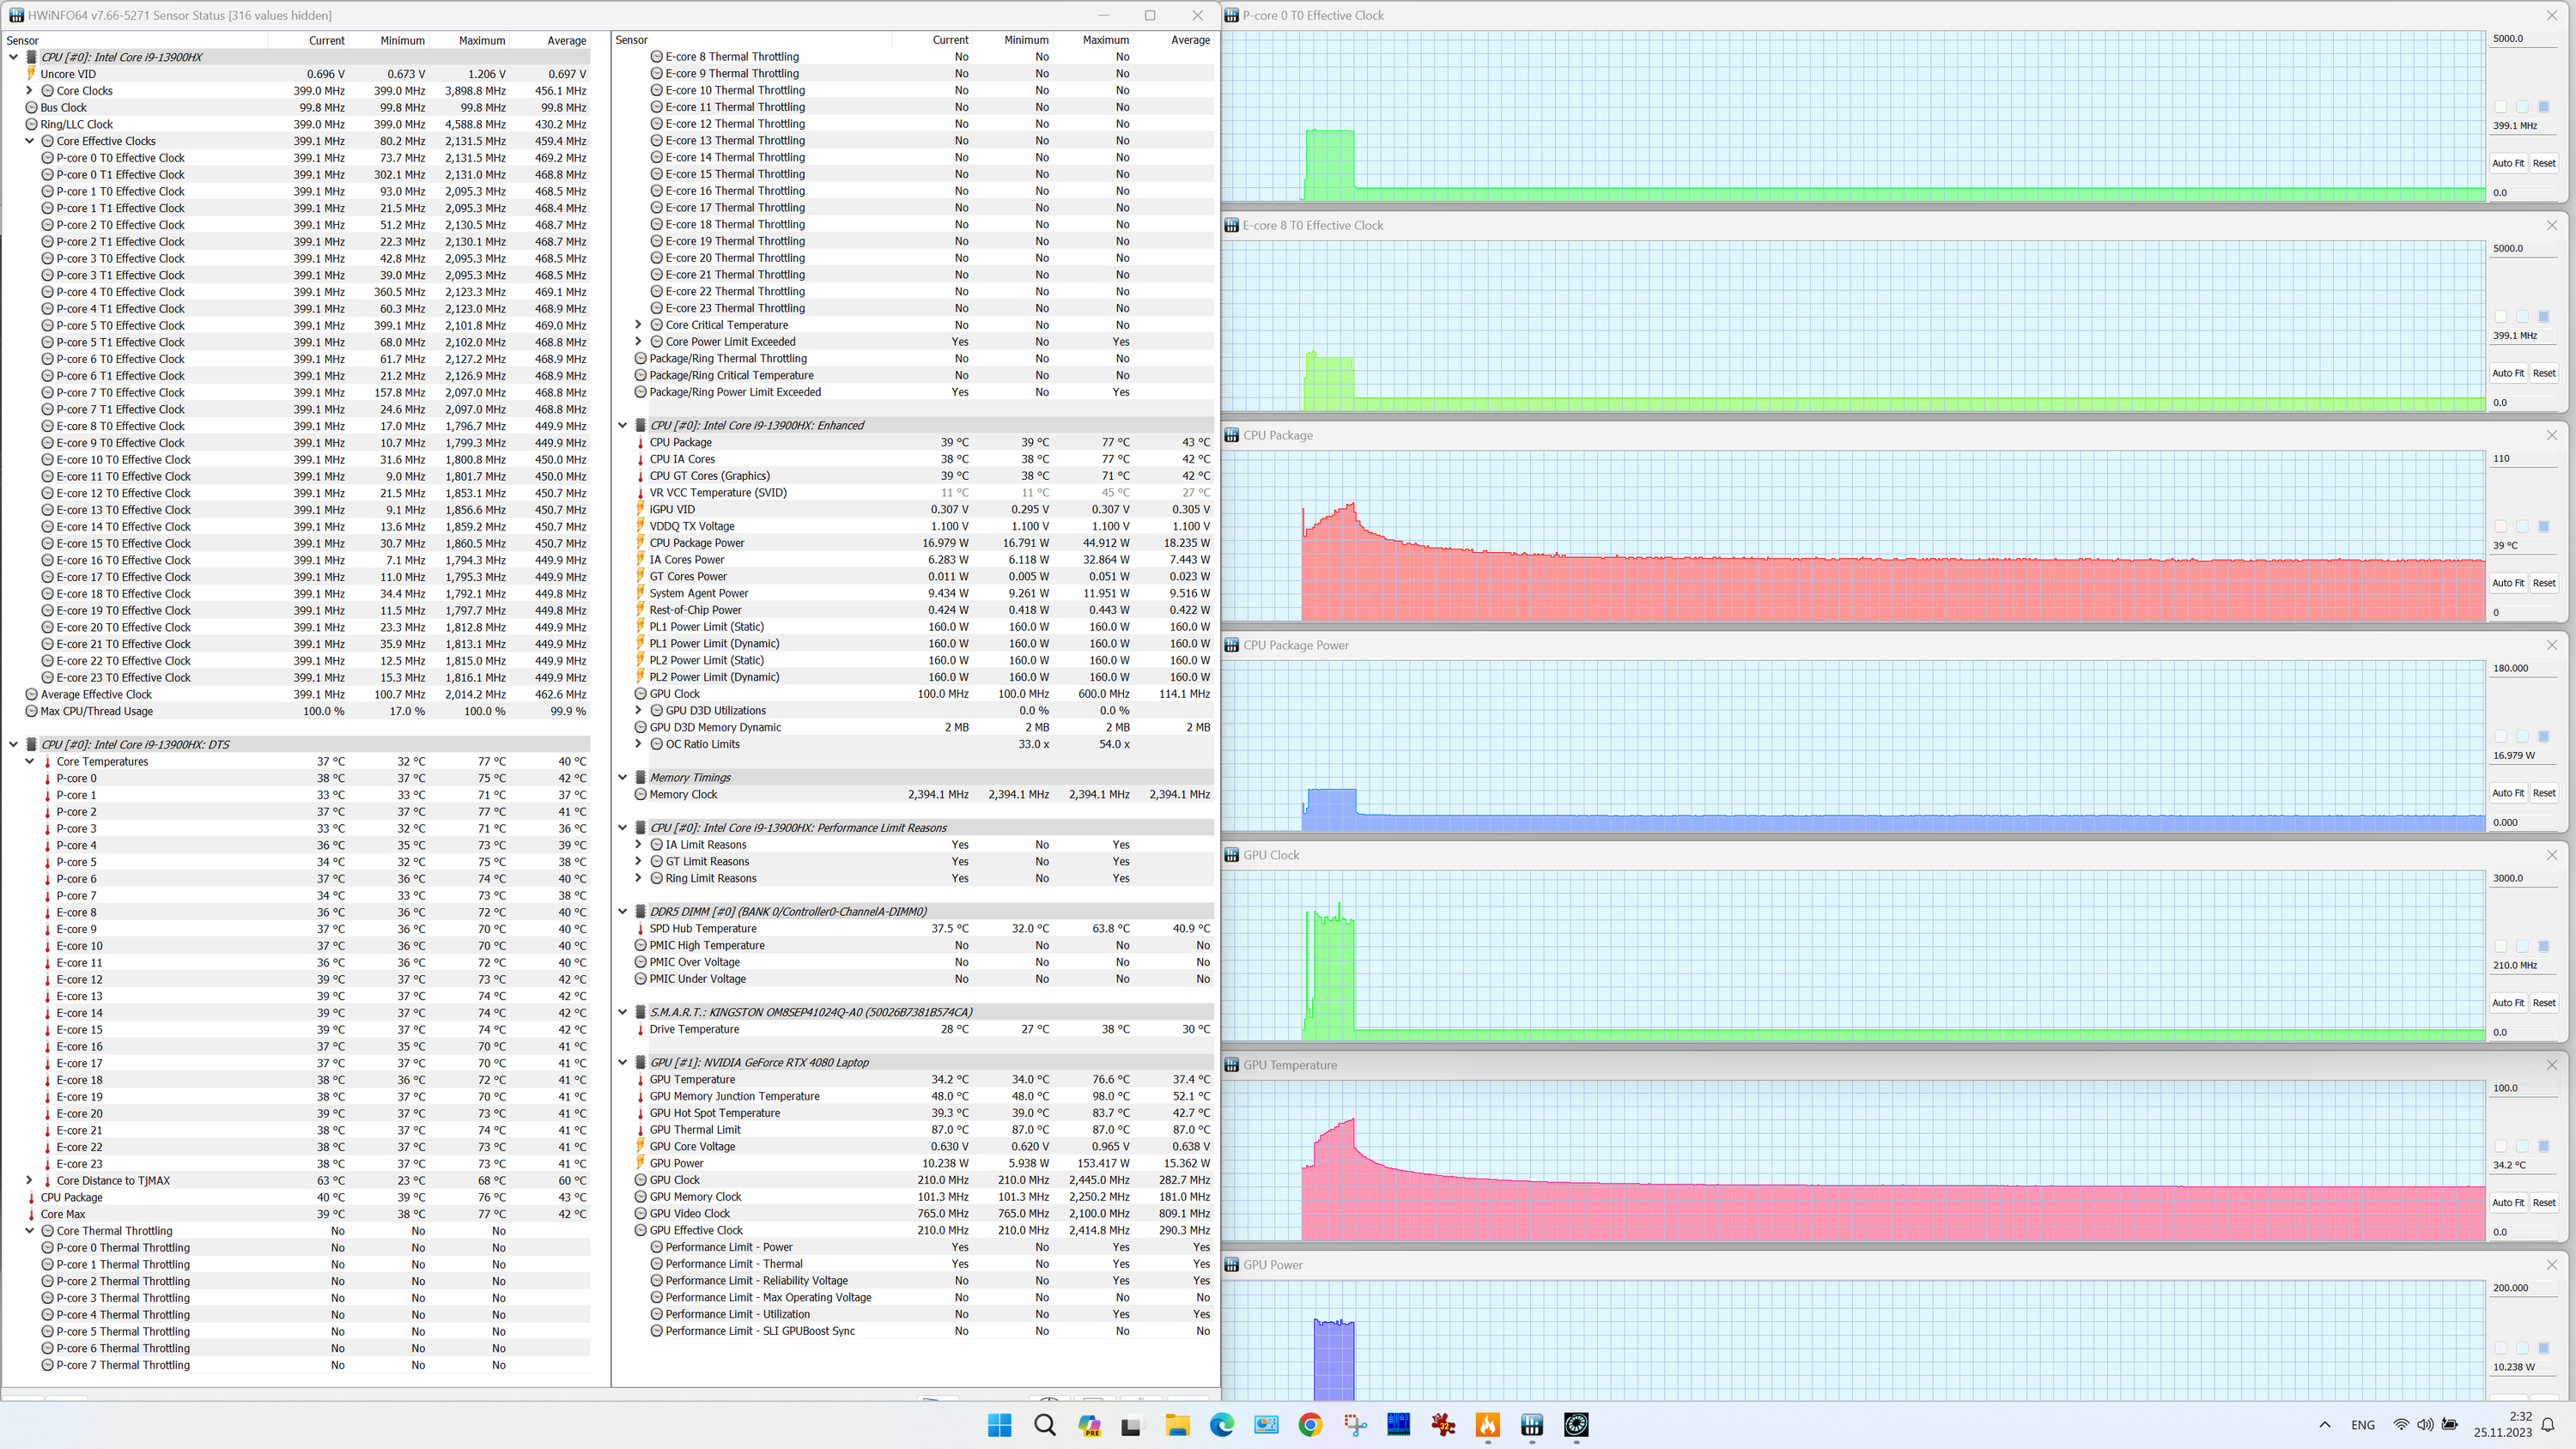
Task: Open the Snipping Tool taskbar icon
Action: [1354, 1425]
